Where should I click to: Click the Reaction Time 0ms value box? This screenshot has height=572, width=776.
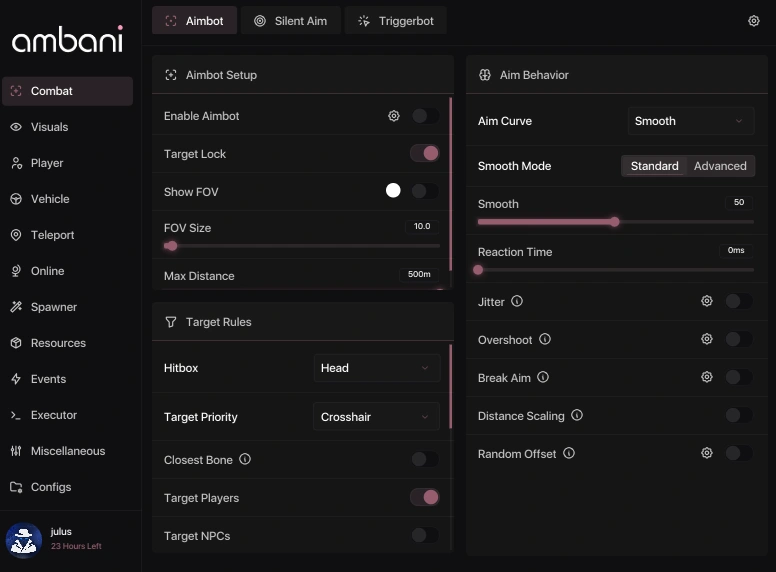(x=736, y=250)
